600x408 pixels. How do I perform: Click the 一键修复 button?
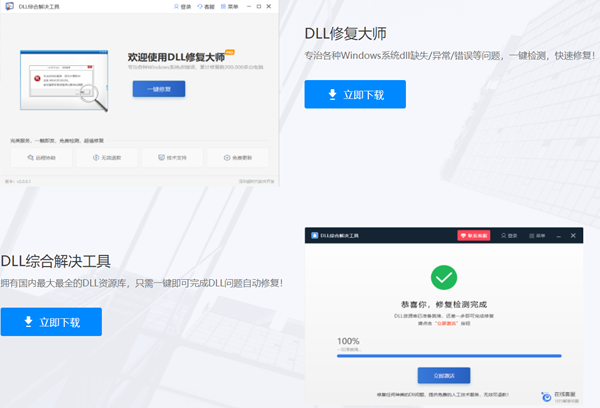click(159, 89)
